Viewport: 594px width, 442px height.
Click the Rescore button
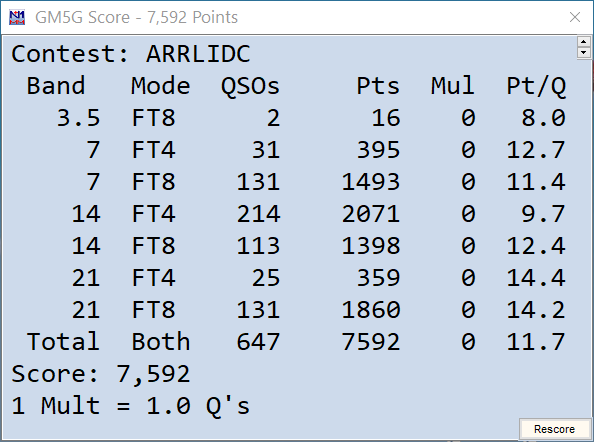point(554,429)
